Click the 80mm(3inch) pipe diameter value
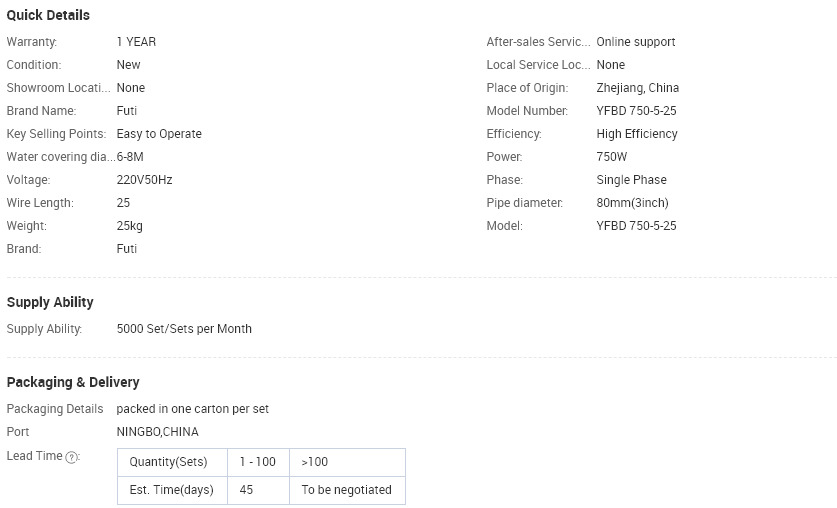This screenshot has height=508, width=837. pos(633,203)
